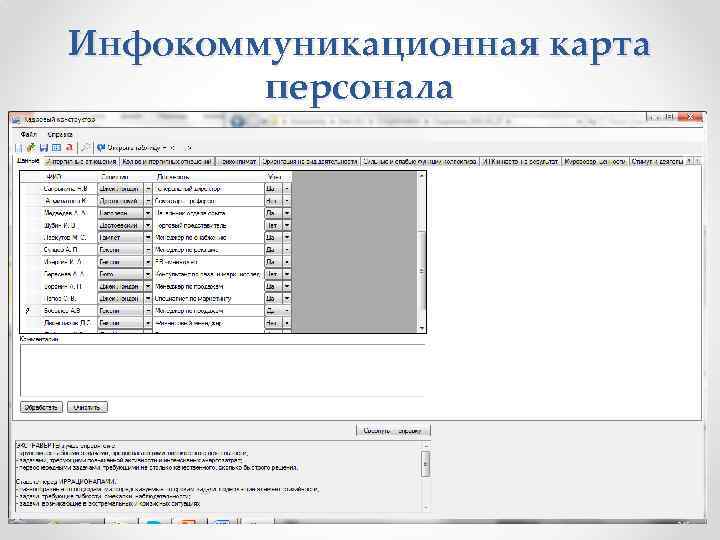720x540 pixels.
Task: Click the grid scrollbar down arrow
Action: [422, 328]
